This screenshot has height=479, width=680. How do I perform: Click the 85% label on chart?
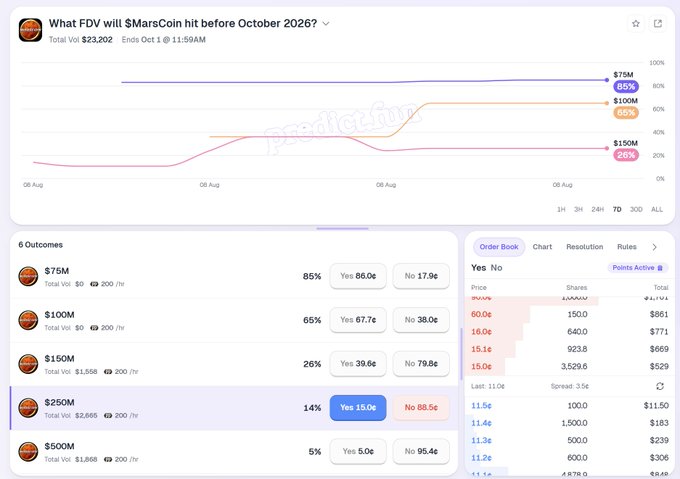[625, 86]
